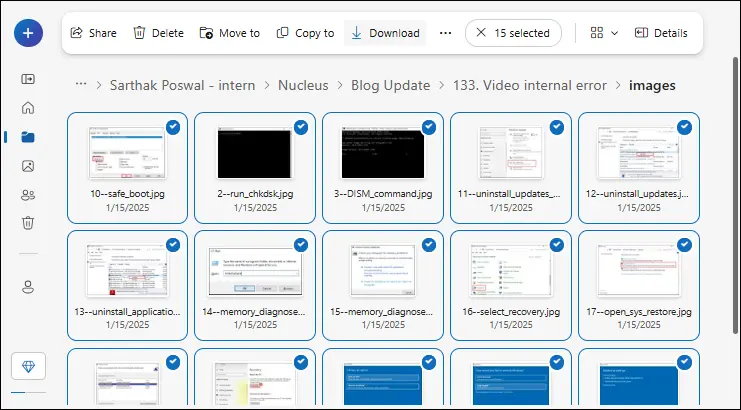The width and height of the screenshot is (741, 410).
Task: Deselect checkbox on 11--uninstall_updates file
Action: [x=557, y=128]
